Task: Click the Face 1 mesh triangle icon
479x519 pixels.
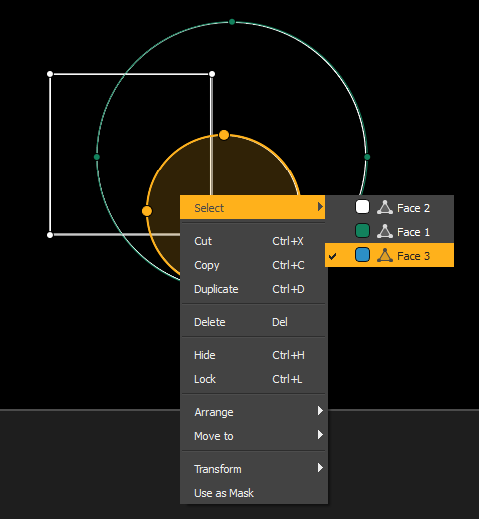Action: (x=385, y=231)
